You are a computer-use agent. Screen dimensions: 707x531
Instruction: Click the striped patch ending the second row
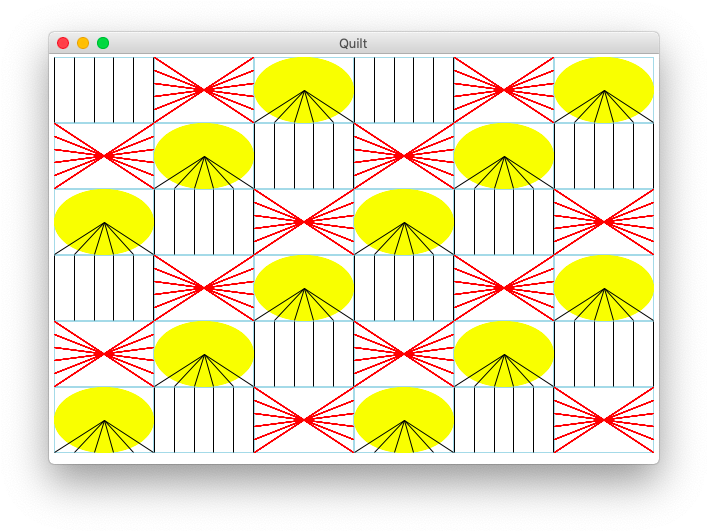(604, 156)
